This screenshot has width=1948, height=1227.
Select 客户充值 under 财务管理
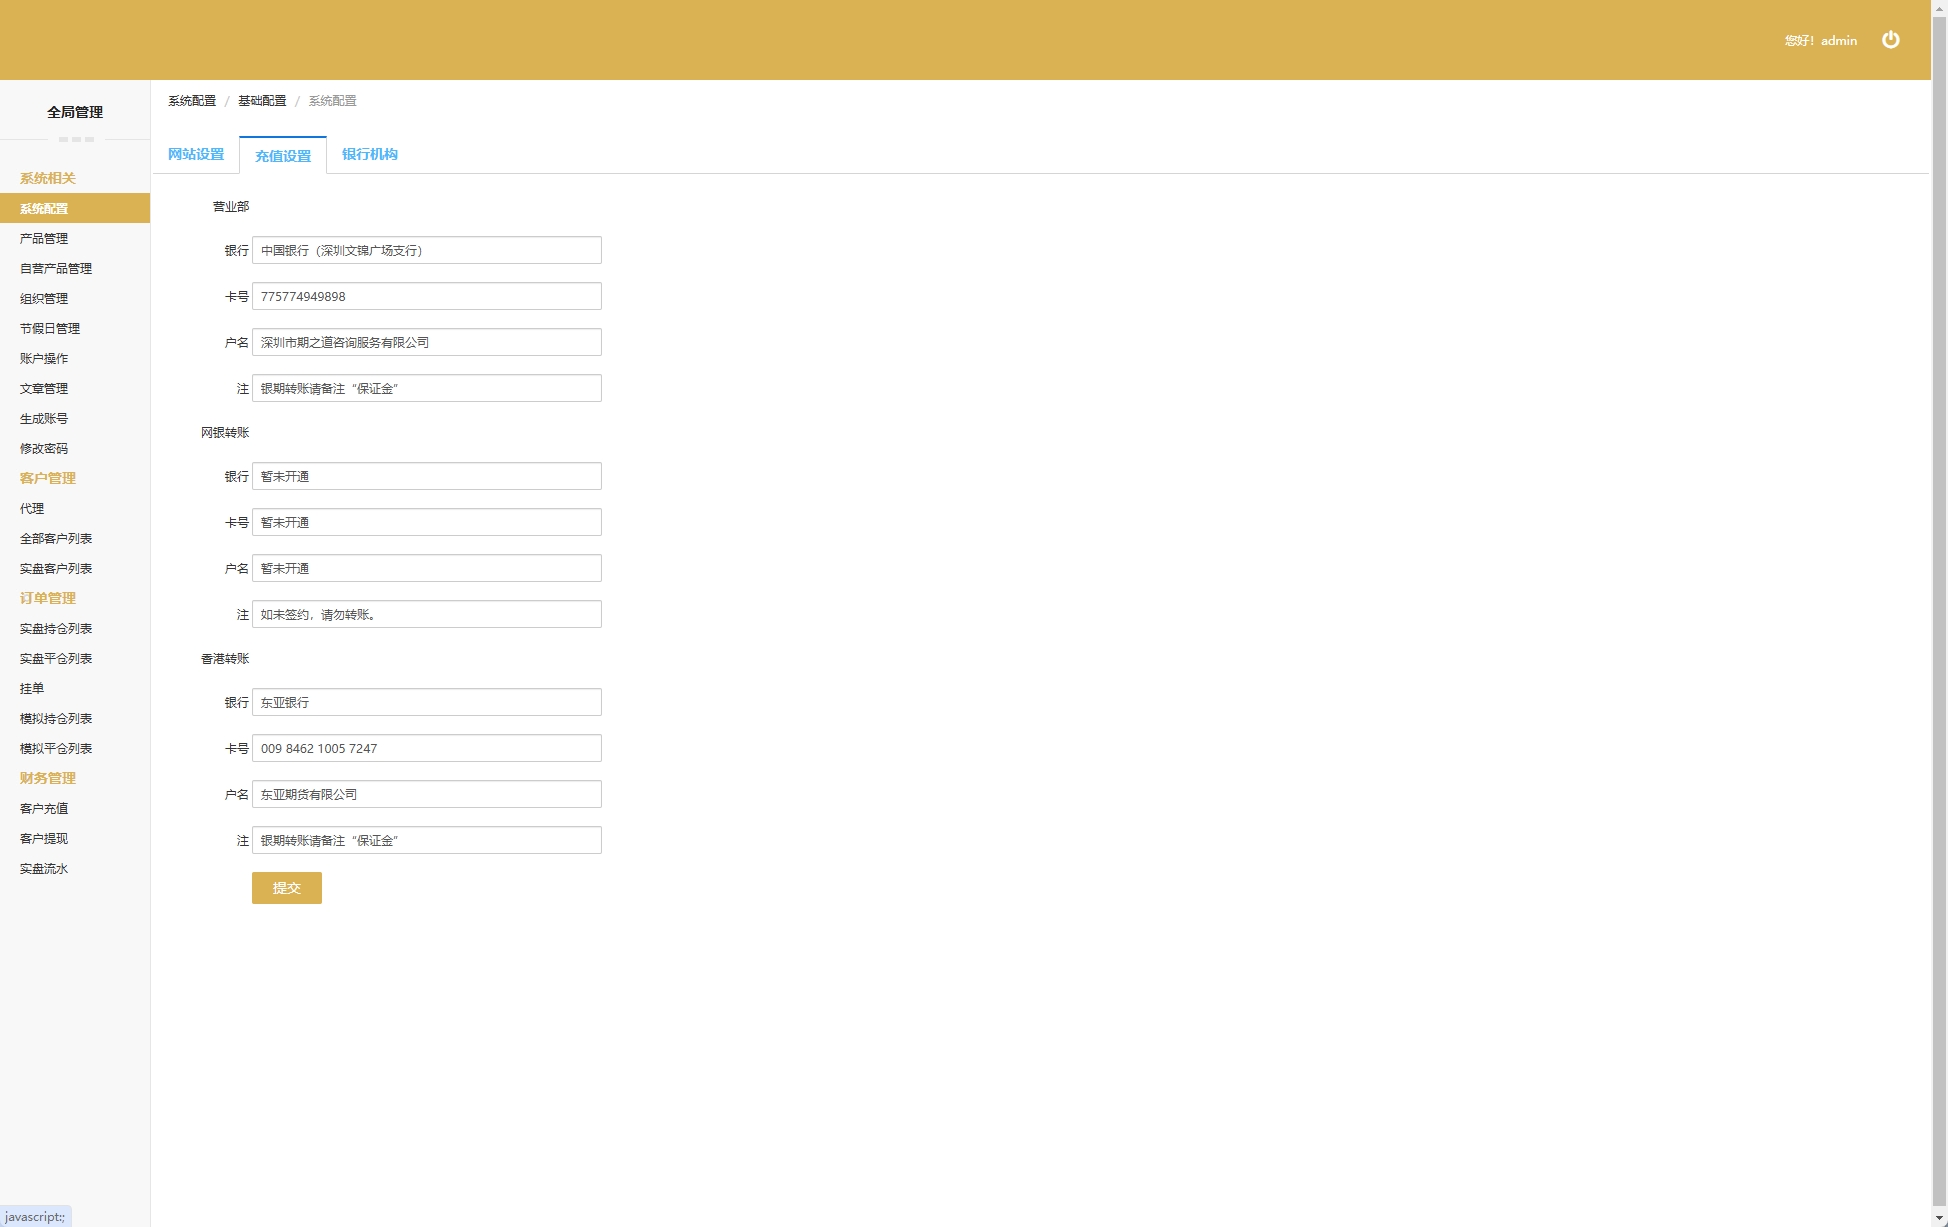[44, 808]
